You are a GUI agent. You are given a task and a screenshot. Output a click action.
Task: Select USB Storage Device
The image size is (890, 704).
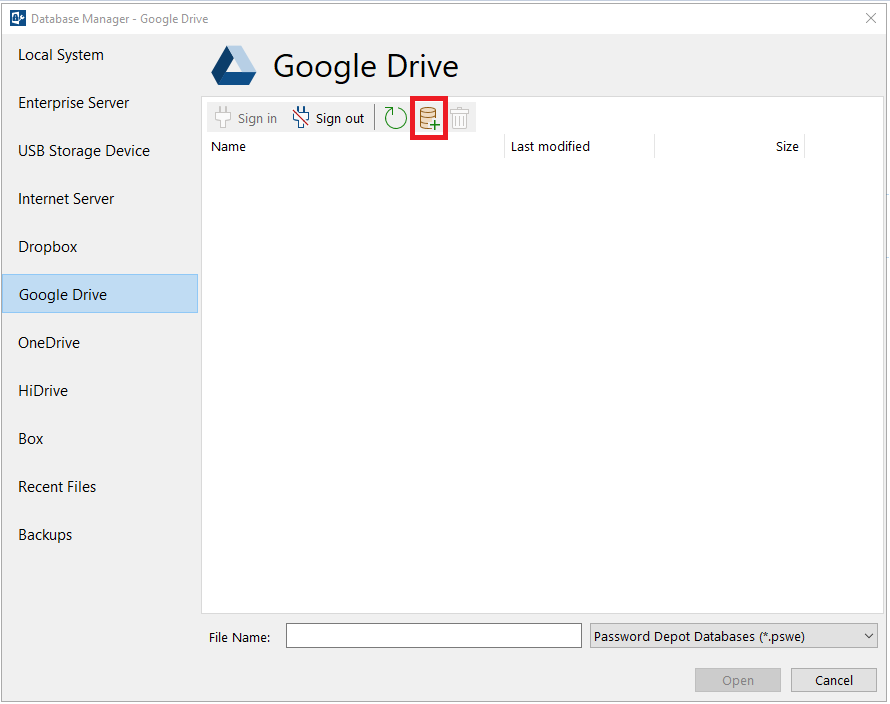click(84, 151)
